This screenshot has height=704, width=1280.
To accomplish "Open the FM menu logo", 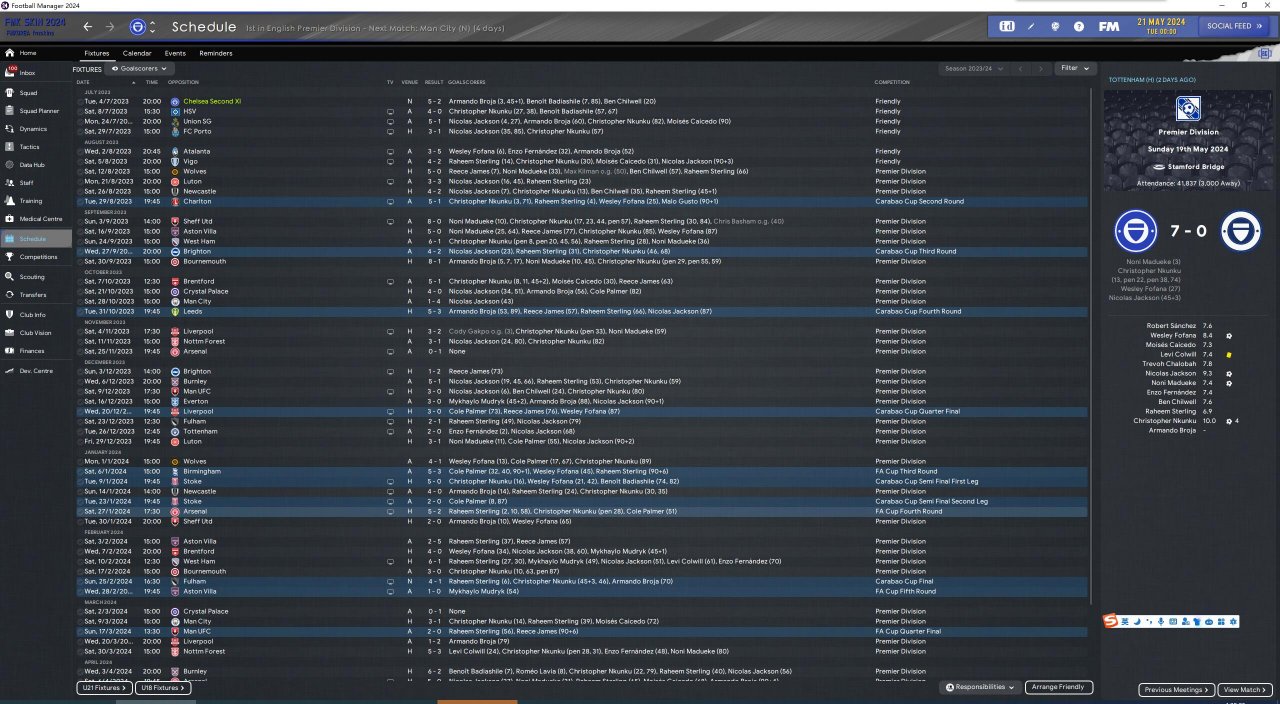I will [1108, 26].
